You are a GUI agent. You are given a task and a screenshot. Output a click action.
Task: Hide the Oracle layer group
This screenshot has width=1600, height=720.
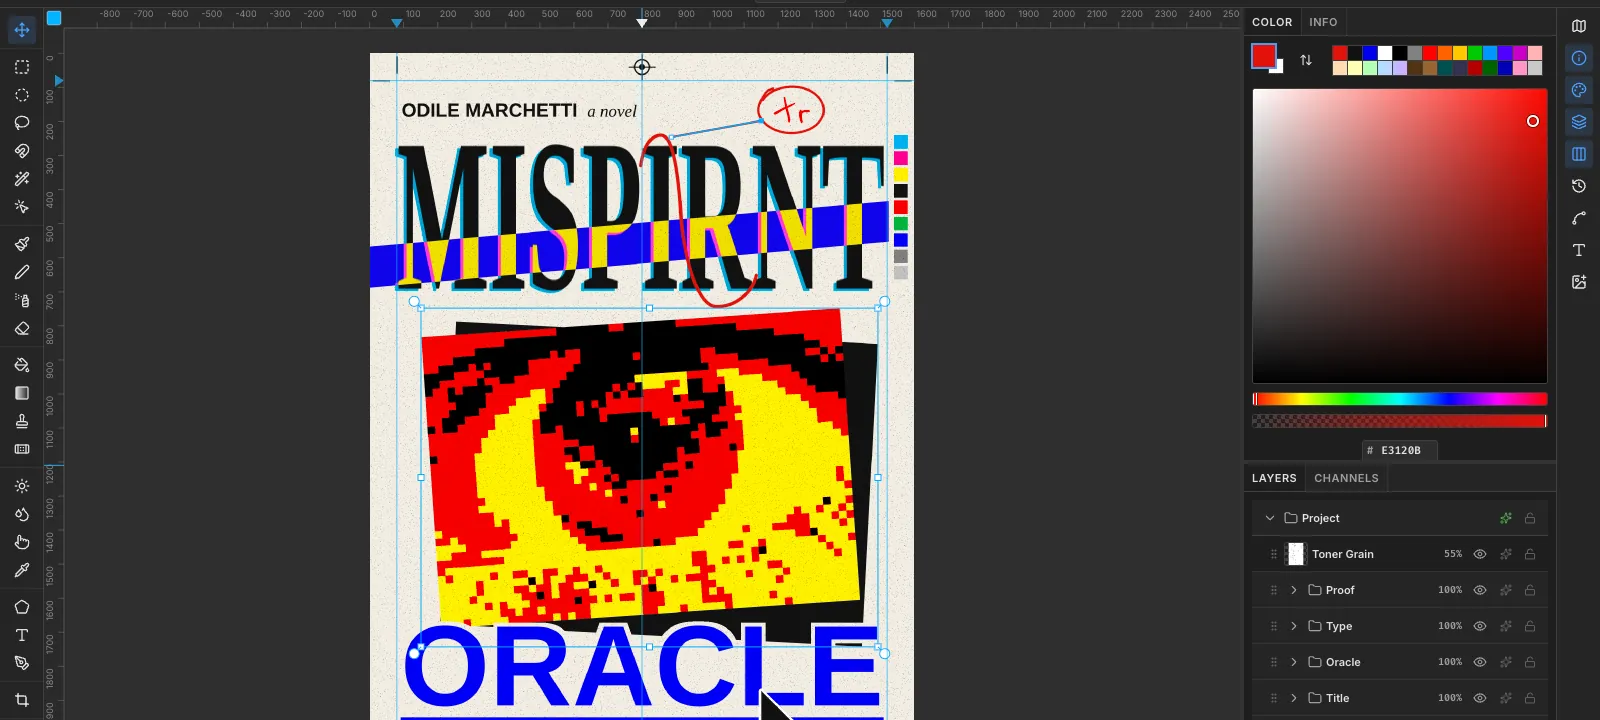1480,662
